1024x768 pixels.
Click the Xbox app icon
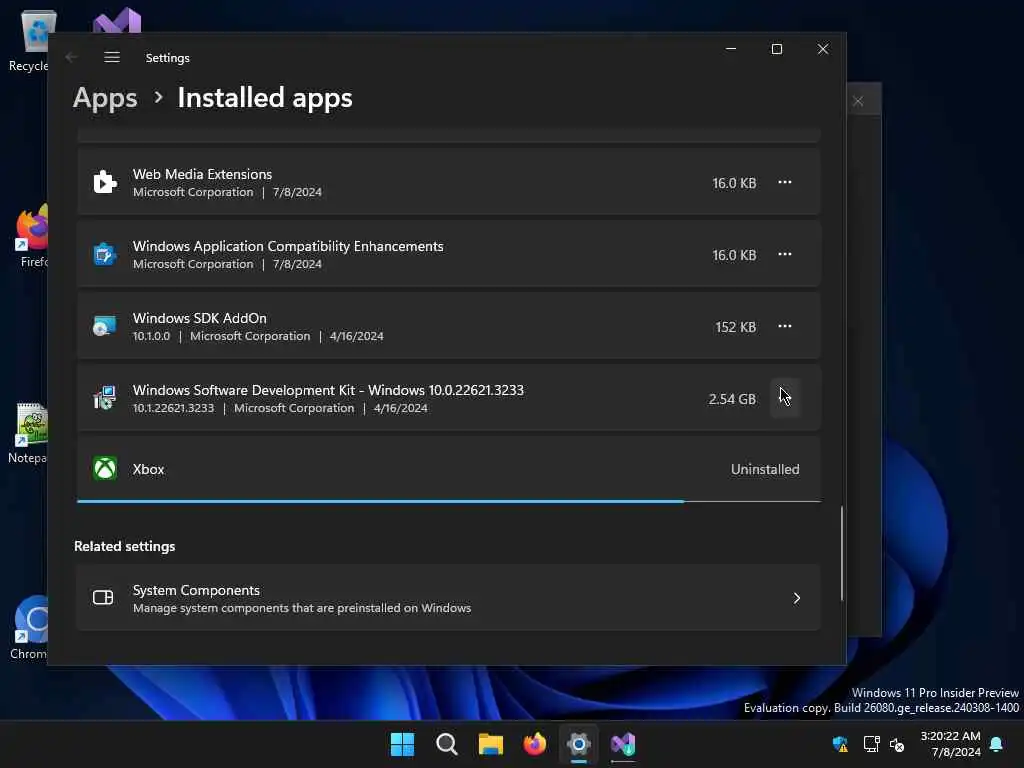click(104, 469)
